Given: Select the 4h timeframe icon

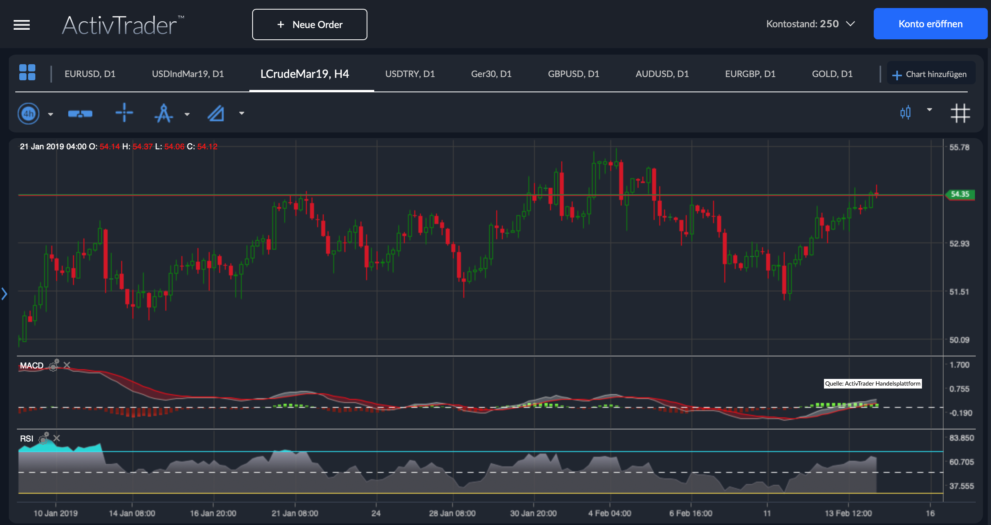Looking at the screenshot, I should pyautogui.click(x=28, y=114).
